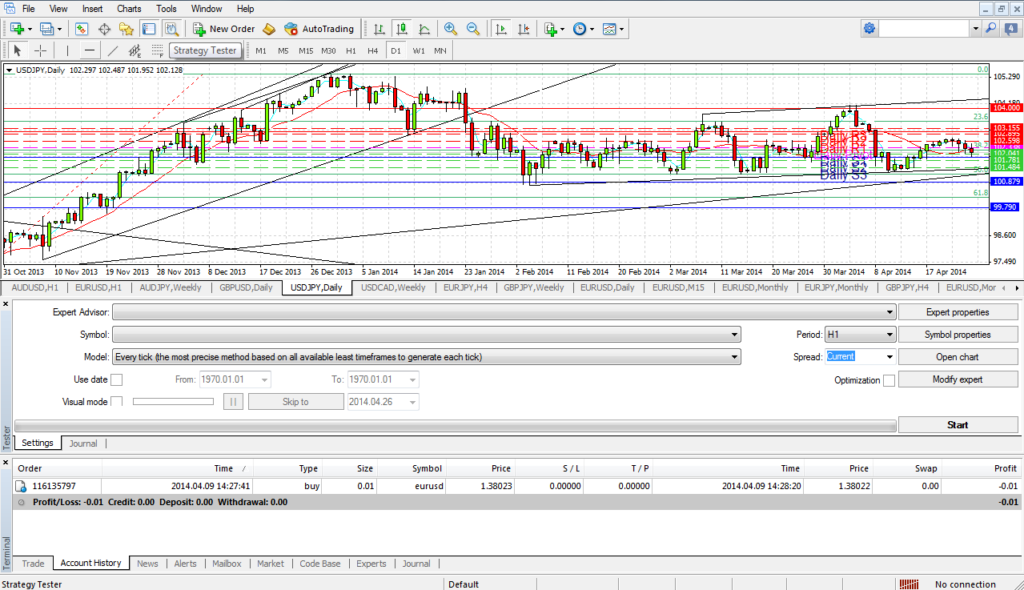Click the tester progress bar

point(455,426)
